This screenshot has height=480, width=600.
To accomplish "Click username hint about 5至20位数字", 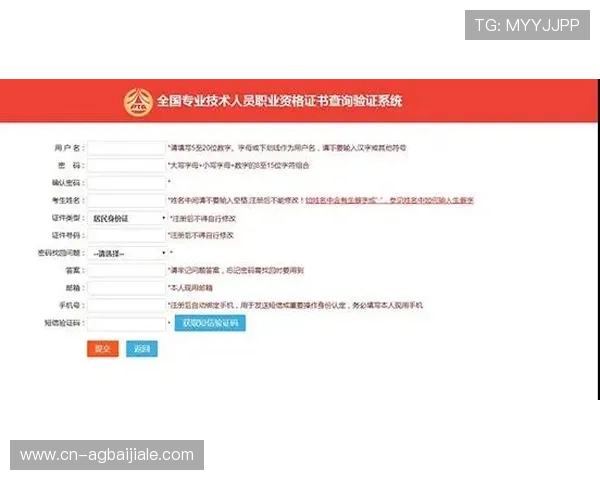I will [287, 148].
